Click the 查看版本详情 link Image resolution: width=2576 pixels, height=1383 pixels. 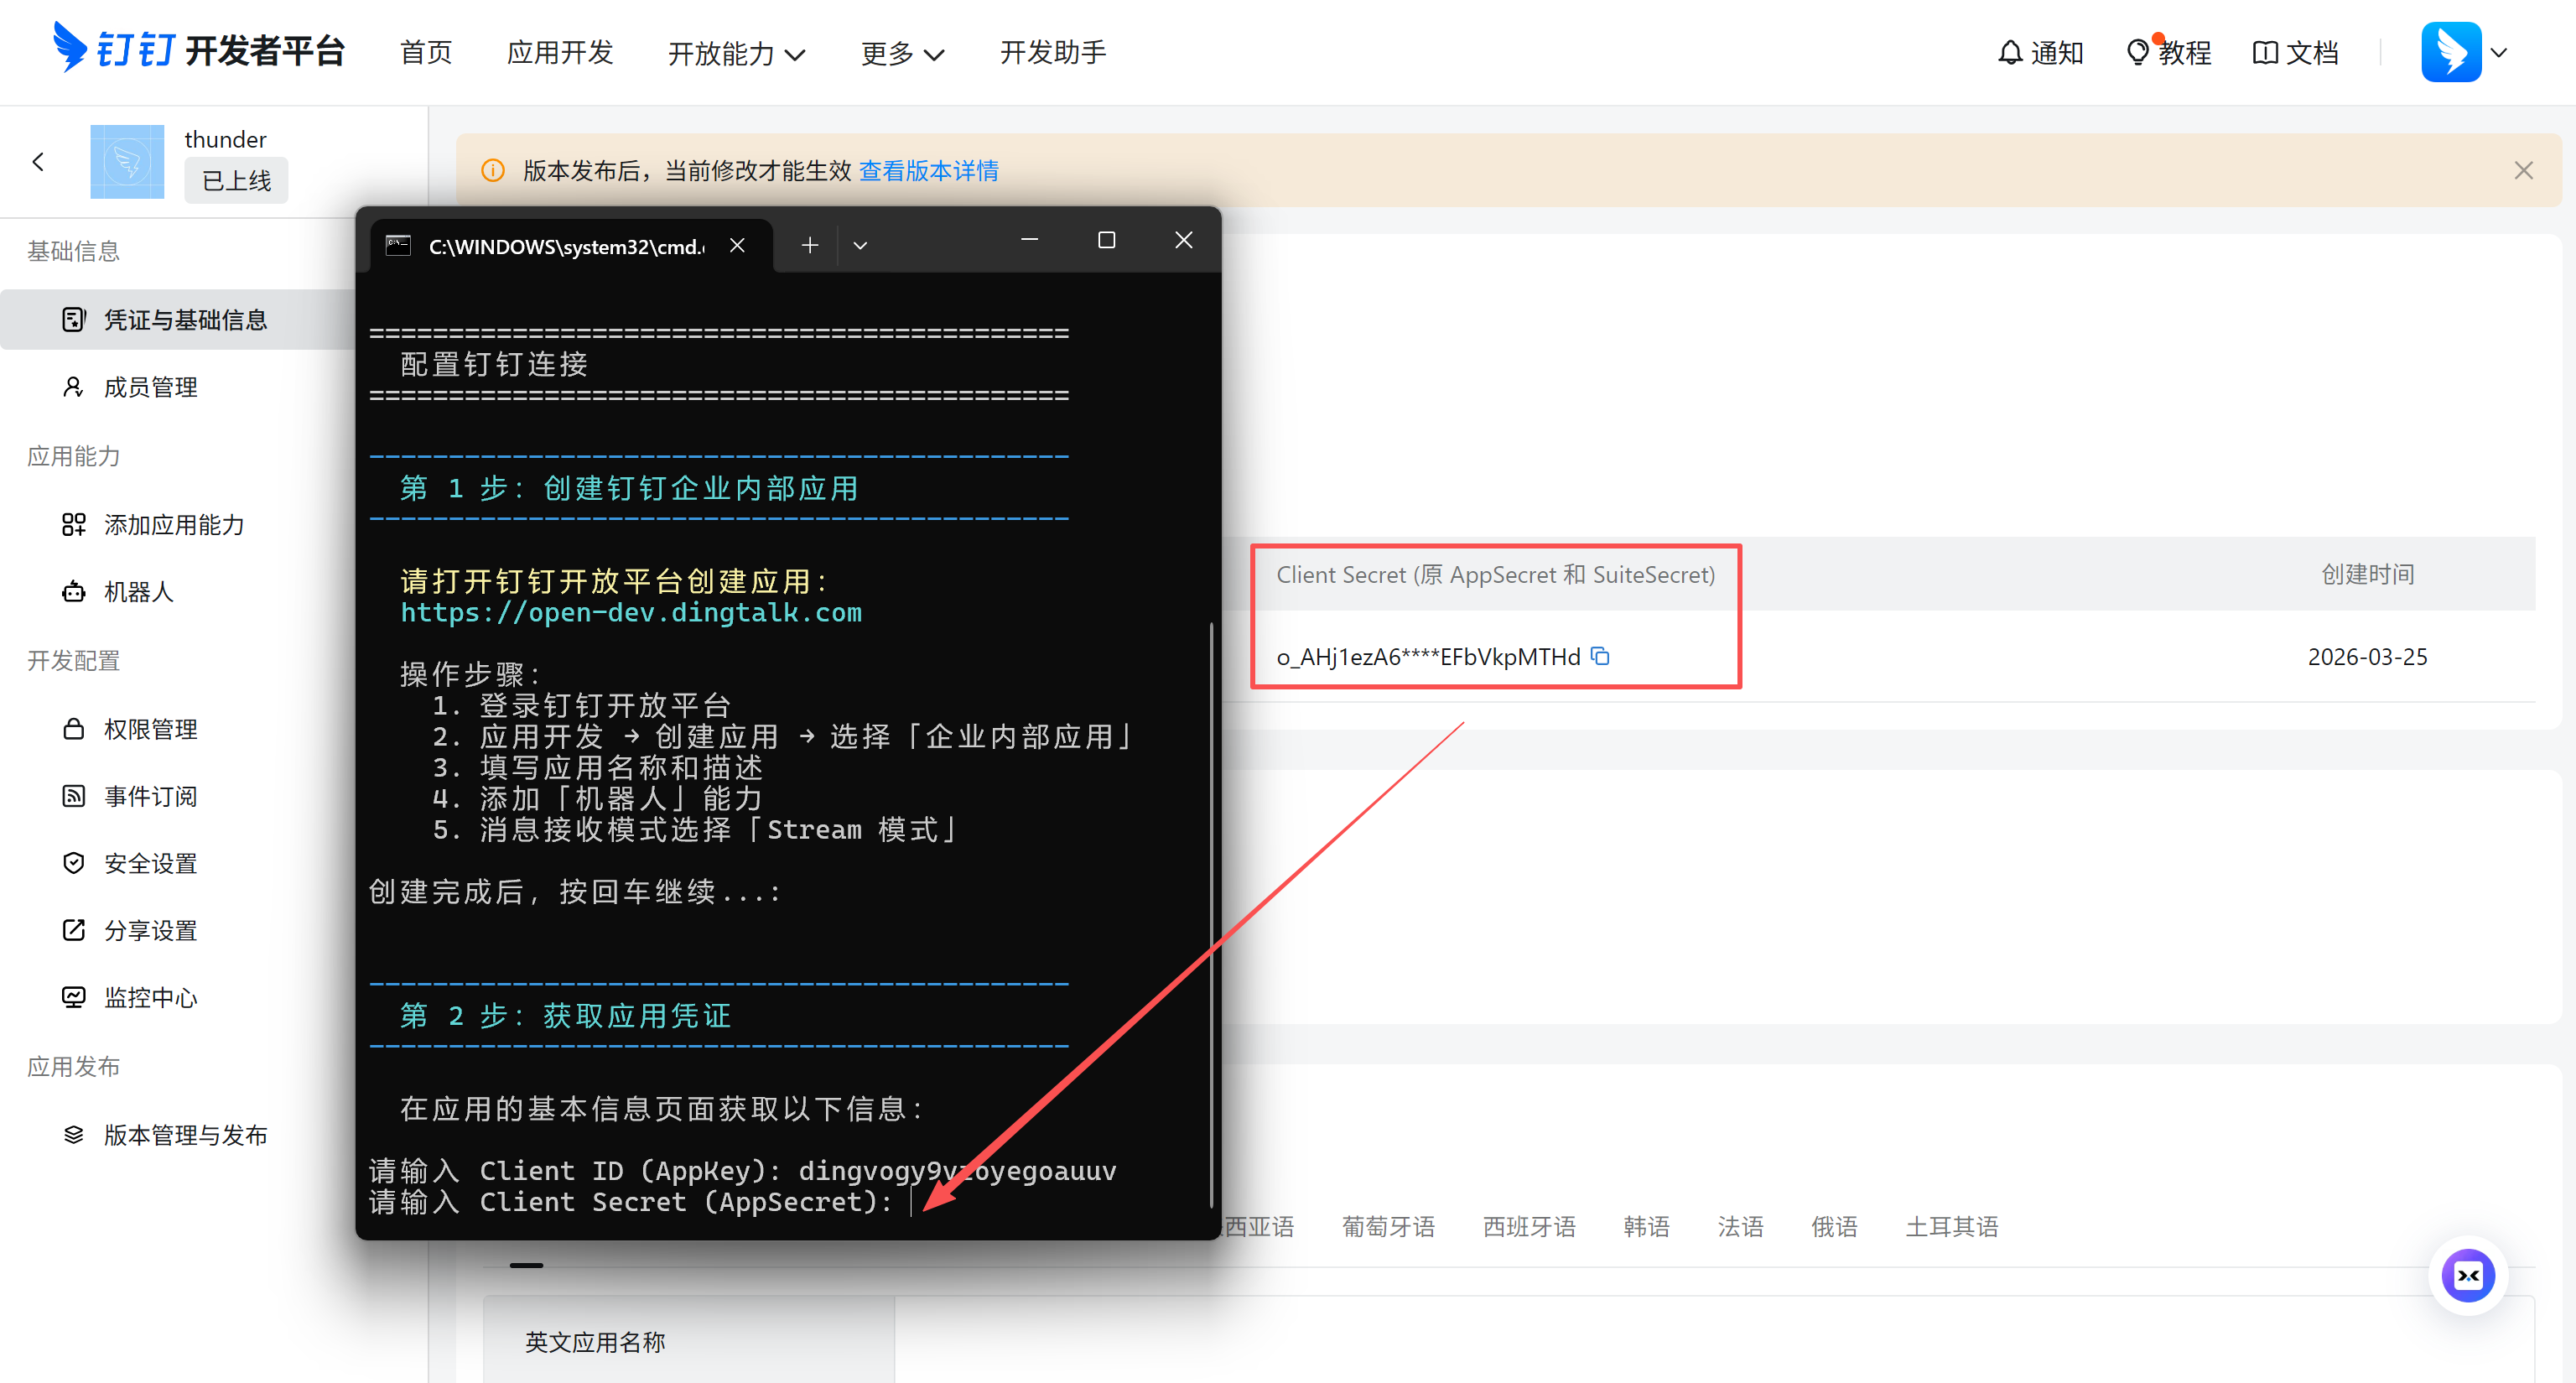pos(928,170)
